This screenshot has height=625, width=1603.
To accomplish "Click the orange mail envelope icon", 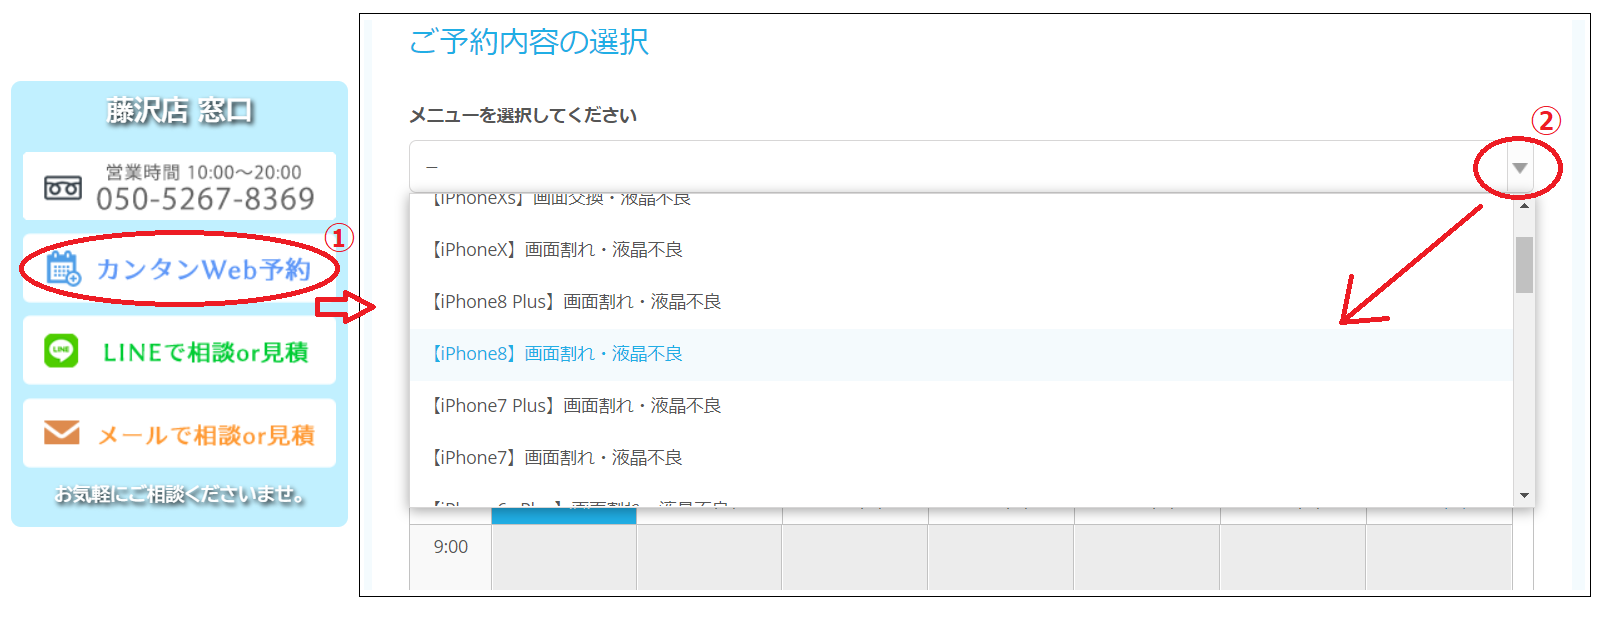I will pos(62,433).
